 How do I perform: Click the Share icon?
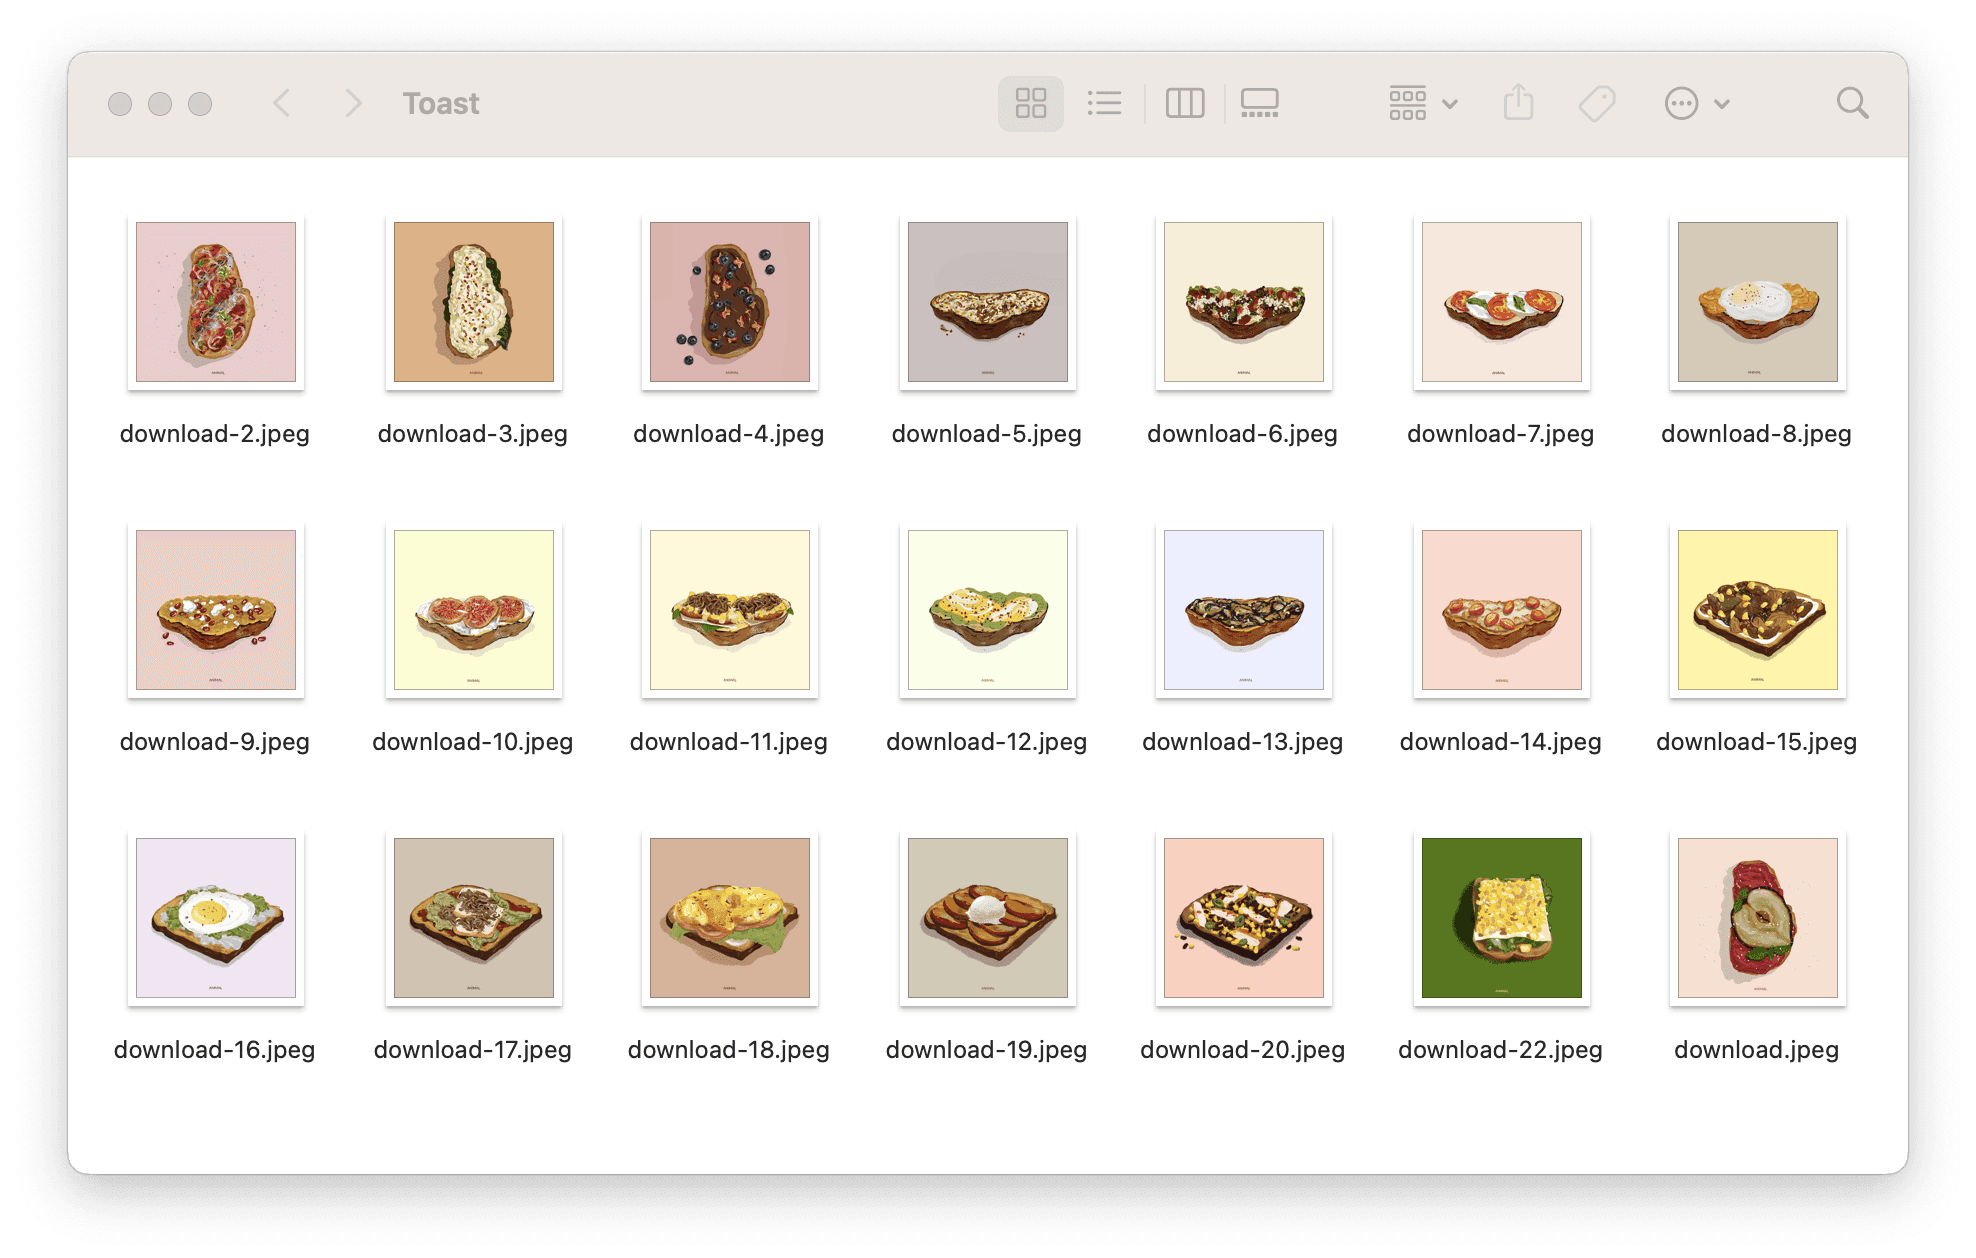point(1518,103)
